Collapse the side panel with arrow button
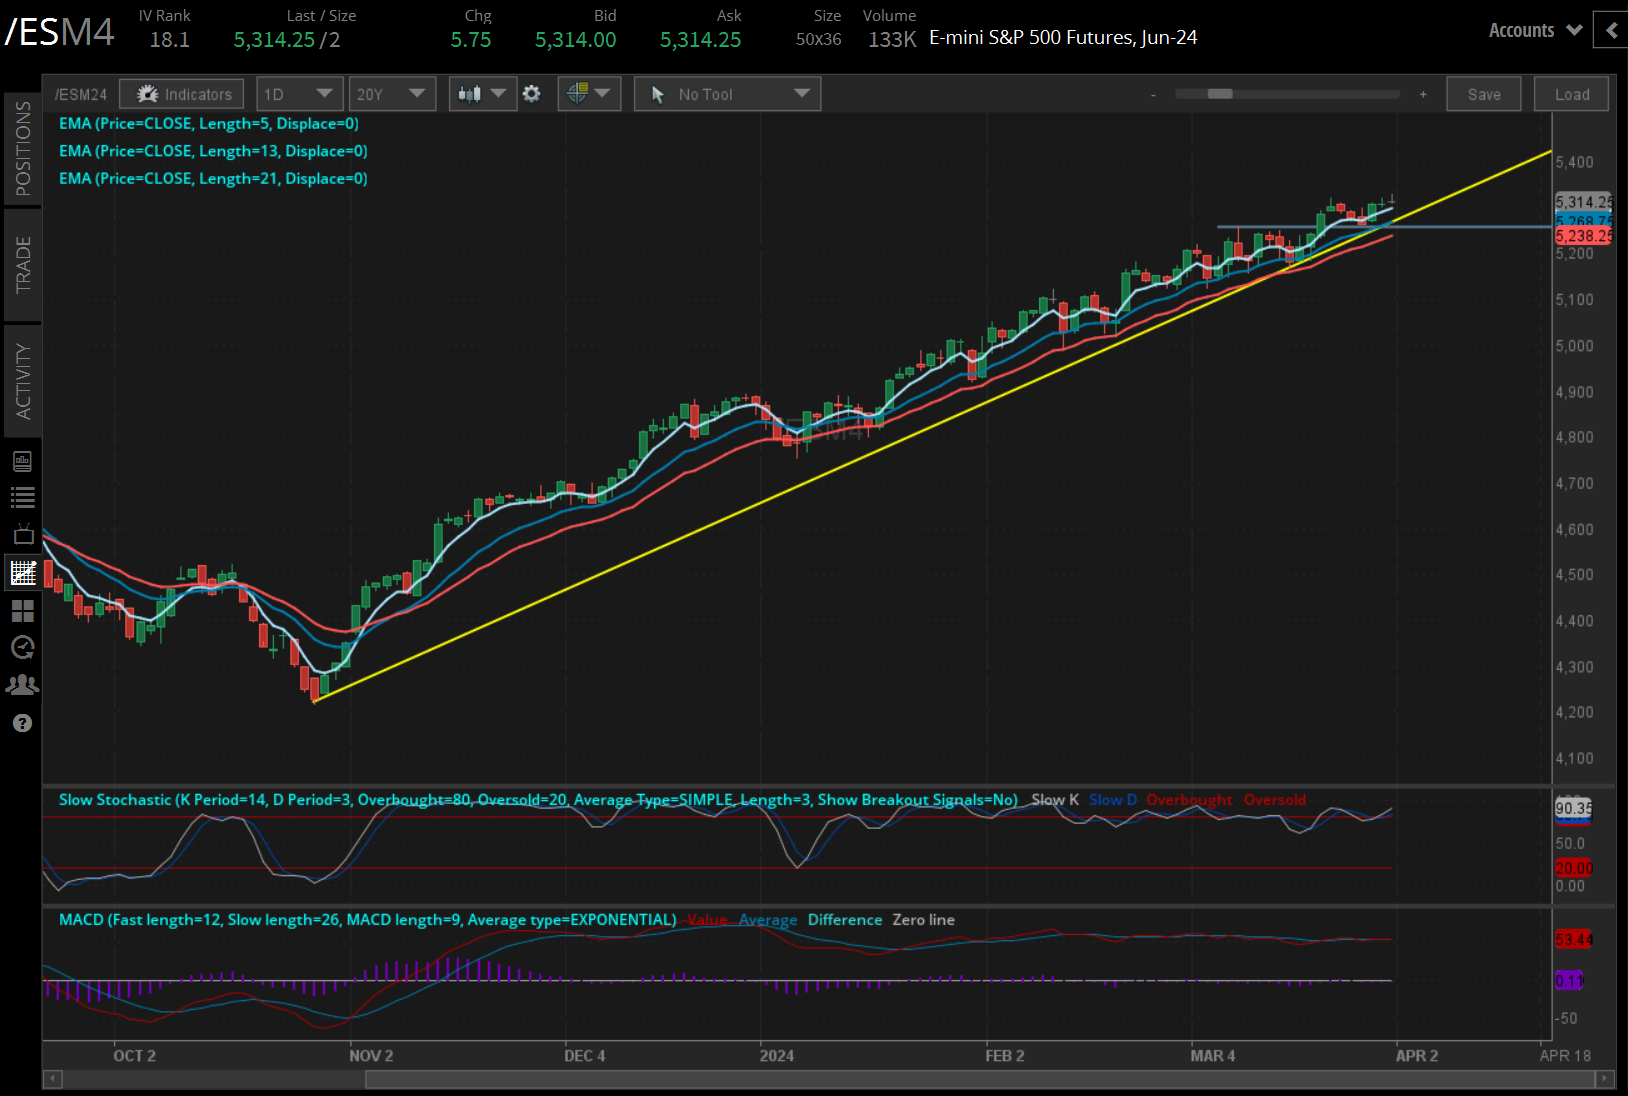This screenshot has width=1628, height=1096. [x=1611, y=30]
